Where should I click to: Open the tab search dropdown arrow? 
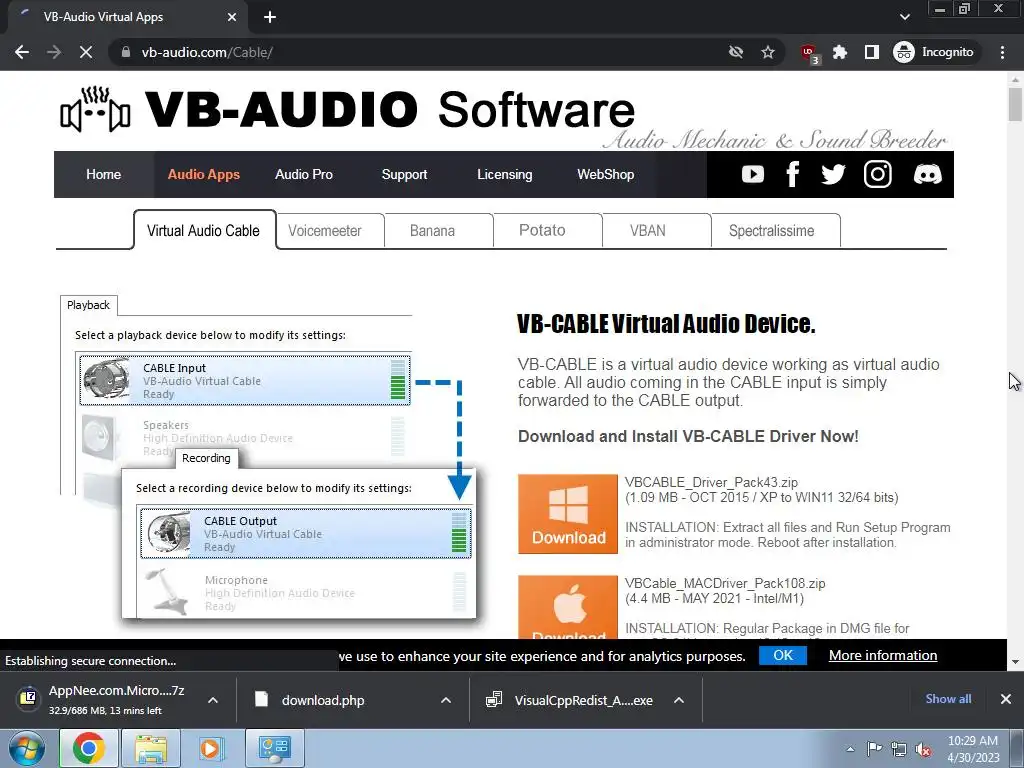point(904,17)
